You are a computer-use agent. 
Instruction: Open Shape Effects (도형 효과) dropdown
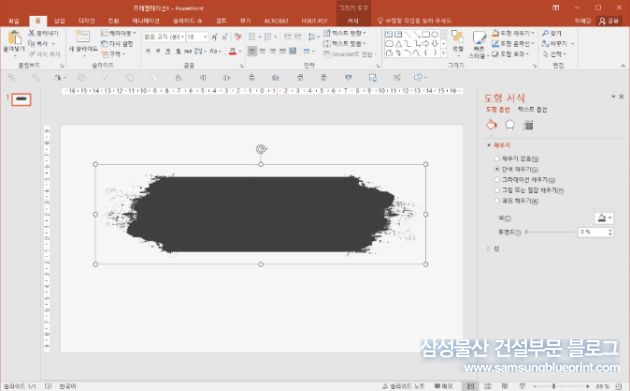(511, 54)
